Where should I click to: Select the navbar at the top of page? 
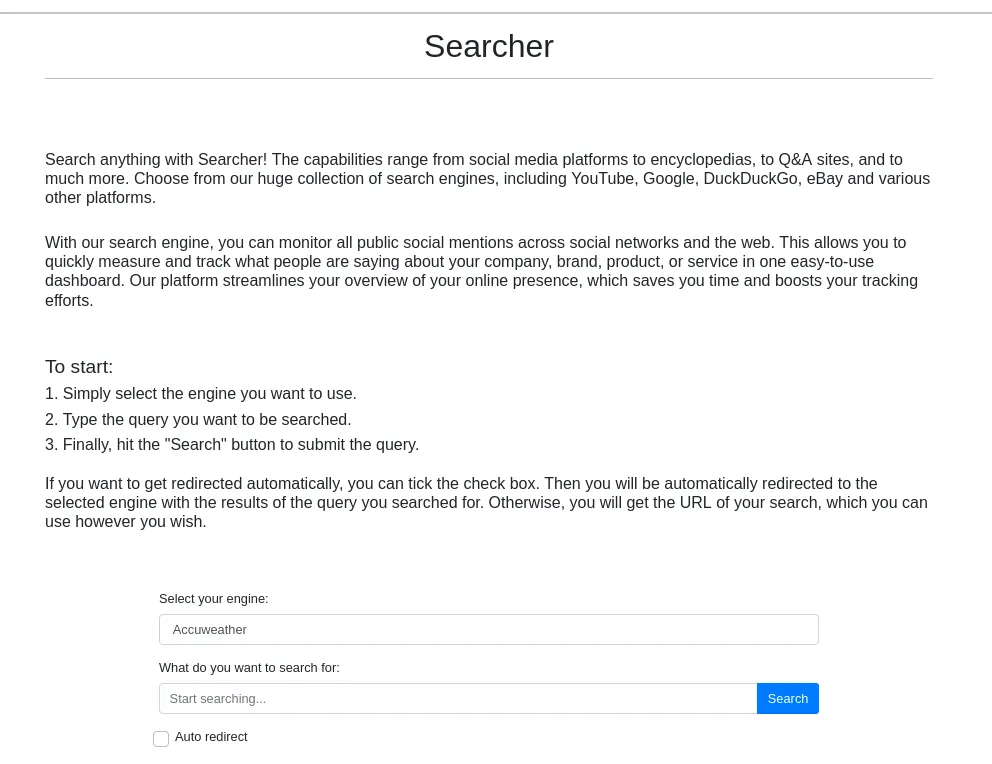(489, 6)
